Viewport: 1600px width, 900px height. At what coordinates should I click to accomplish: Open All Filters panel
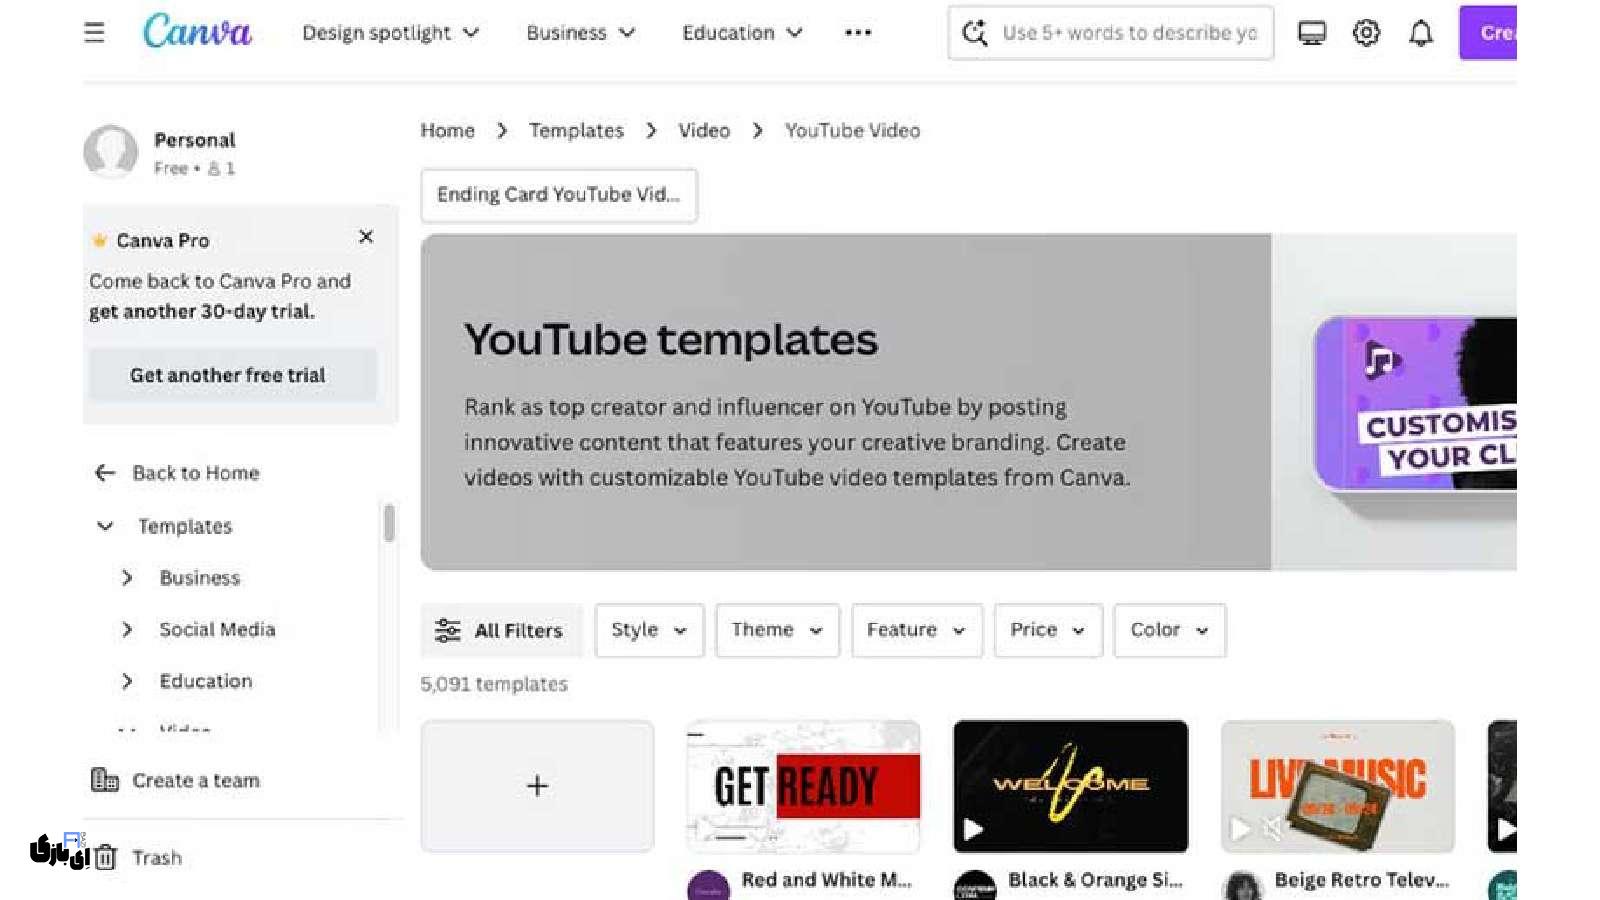(500, 631)
